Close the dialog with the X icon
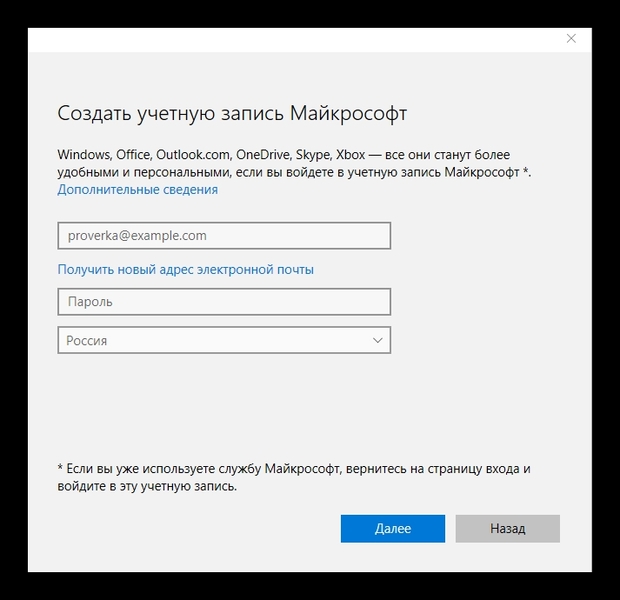Image resolution: width=620 pixels, height=600 pixels. 571,38
